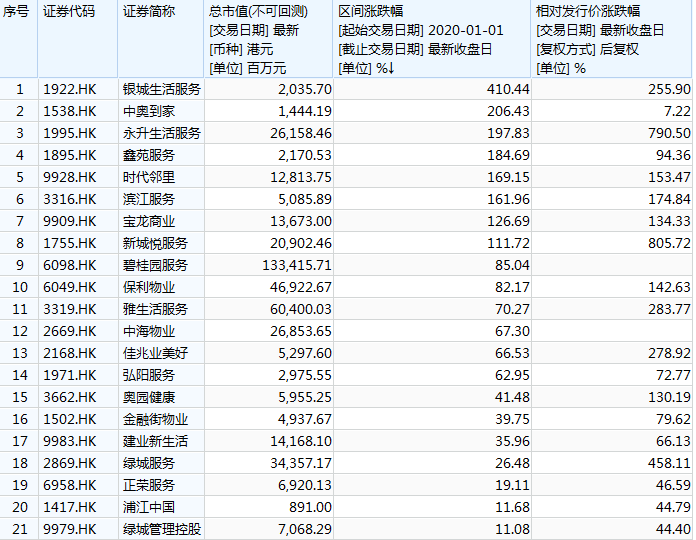Select the 总市值 column header
The height and width of the screenshot is (540, 696).
[268, 39]
